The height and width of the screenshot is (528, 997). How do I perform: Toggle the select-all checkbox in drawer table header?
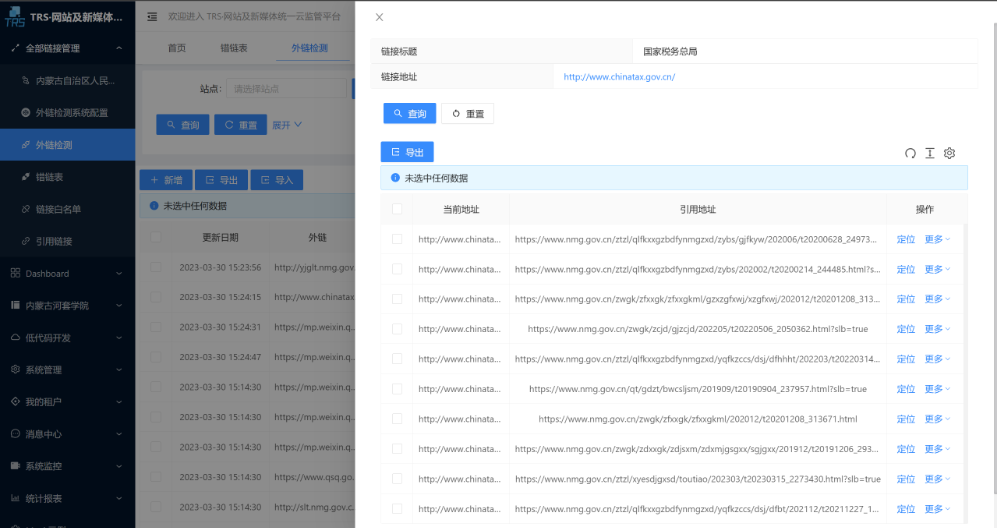[397, 209]
